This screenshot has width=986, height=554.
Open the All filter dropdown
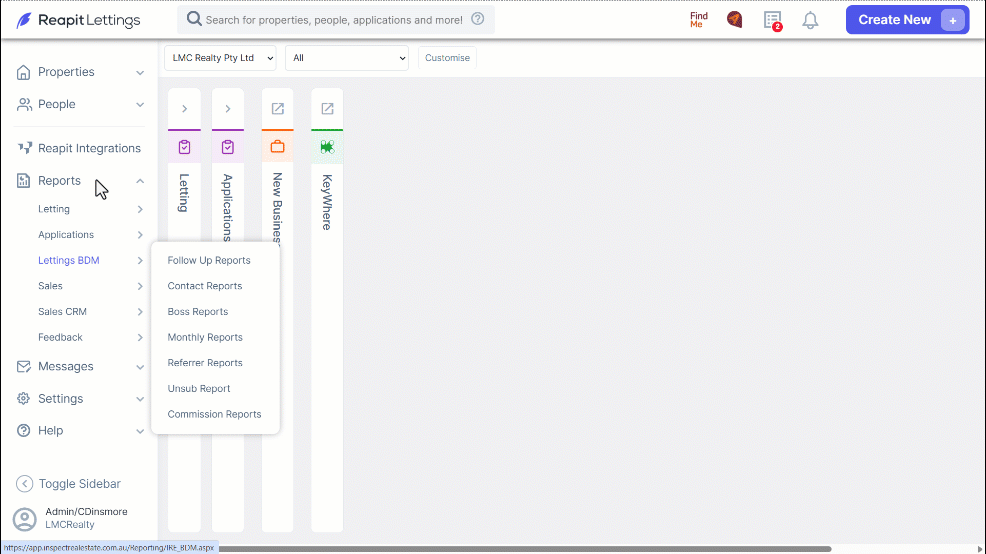pyautogui.click(x=346, y=58)
